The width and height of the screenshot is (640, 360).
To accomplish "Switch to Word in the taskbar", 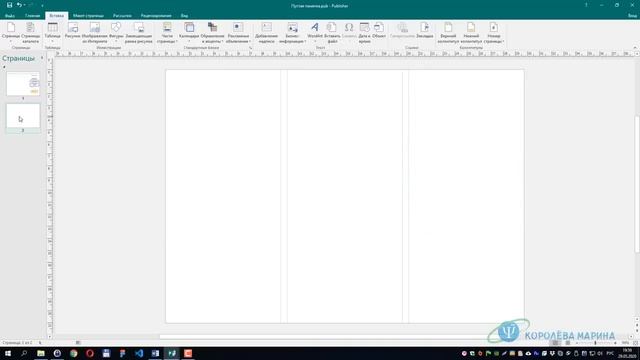I will click(x=155, y=353).
